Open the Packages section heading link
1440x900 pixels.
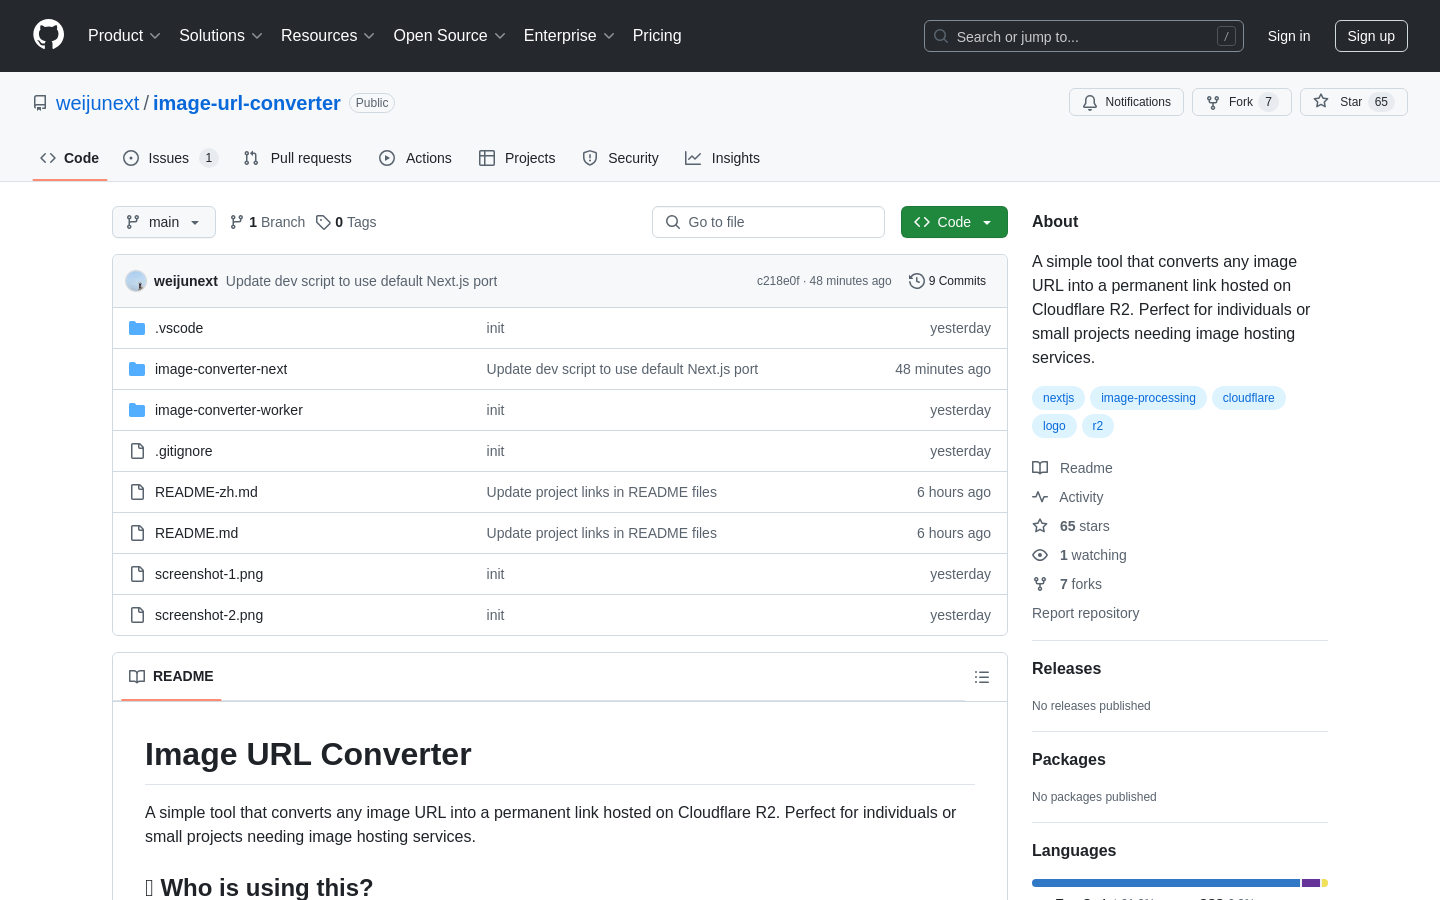coord(1068,760)
